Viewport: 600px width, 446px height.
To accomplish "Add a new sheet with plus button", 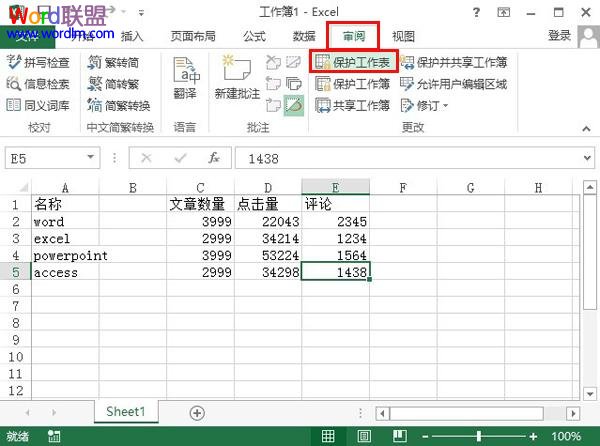I will [x=197, y=413].
